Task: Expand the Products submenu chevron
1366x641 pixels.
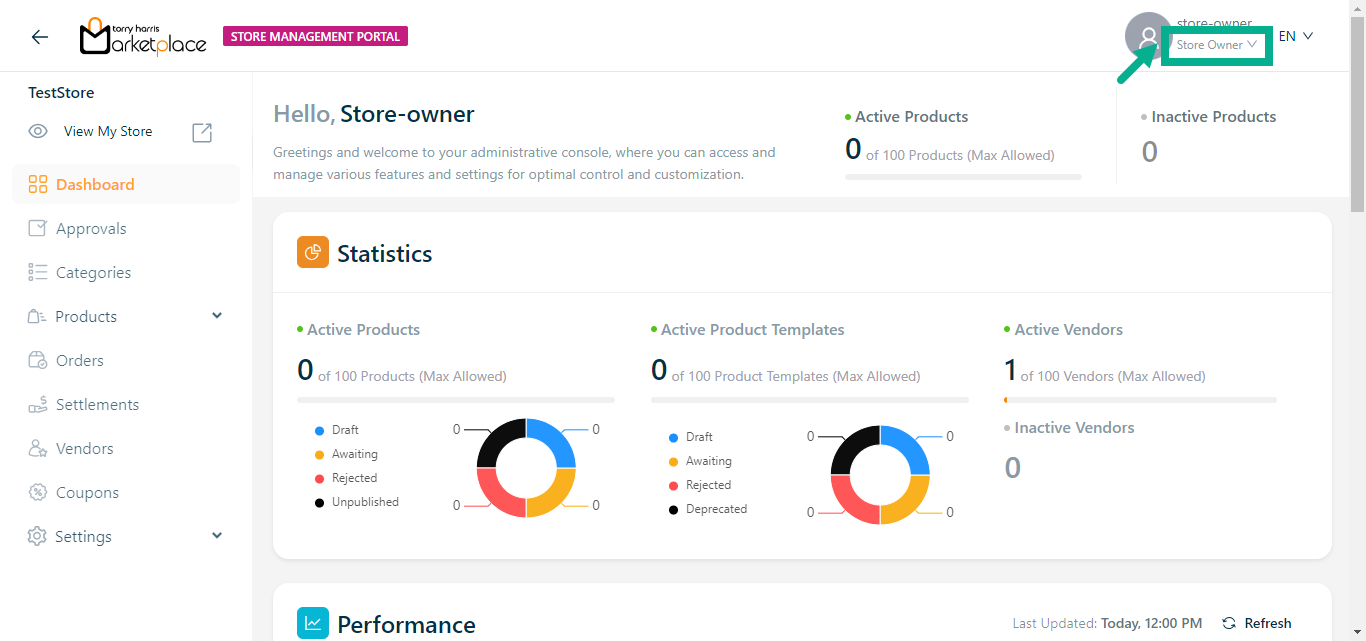Action: [217, 316]
